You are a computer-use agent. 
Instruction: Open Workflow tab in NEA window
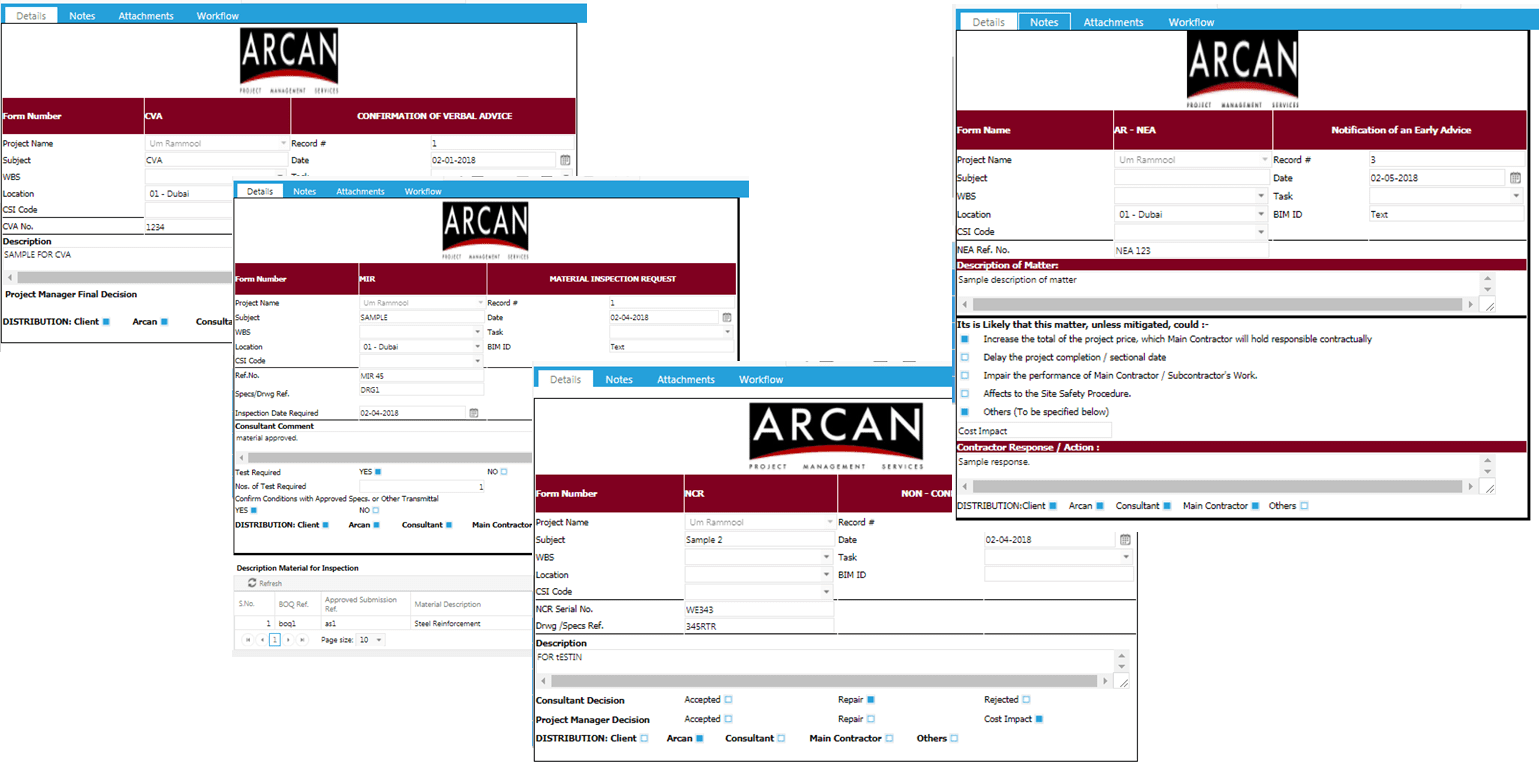(1191, 22)
